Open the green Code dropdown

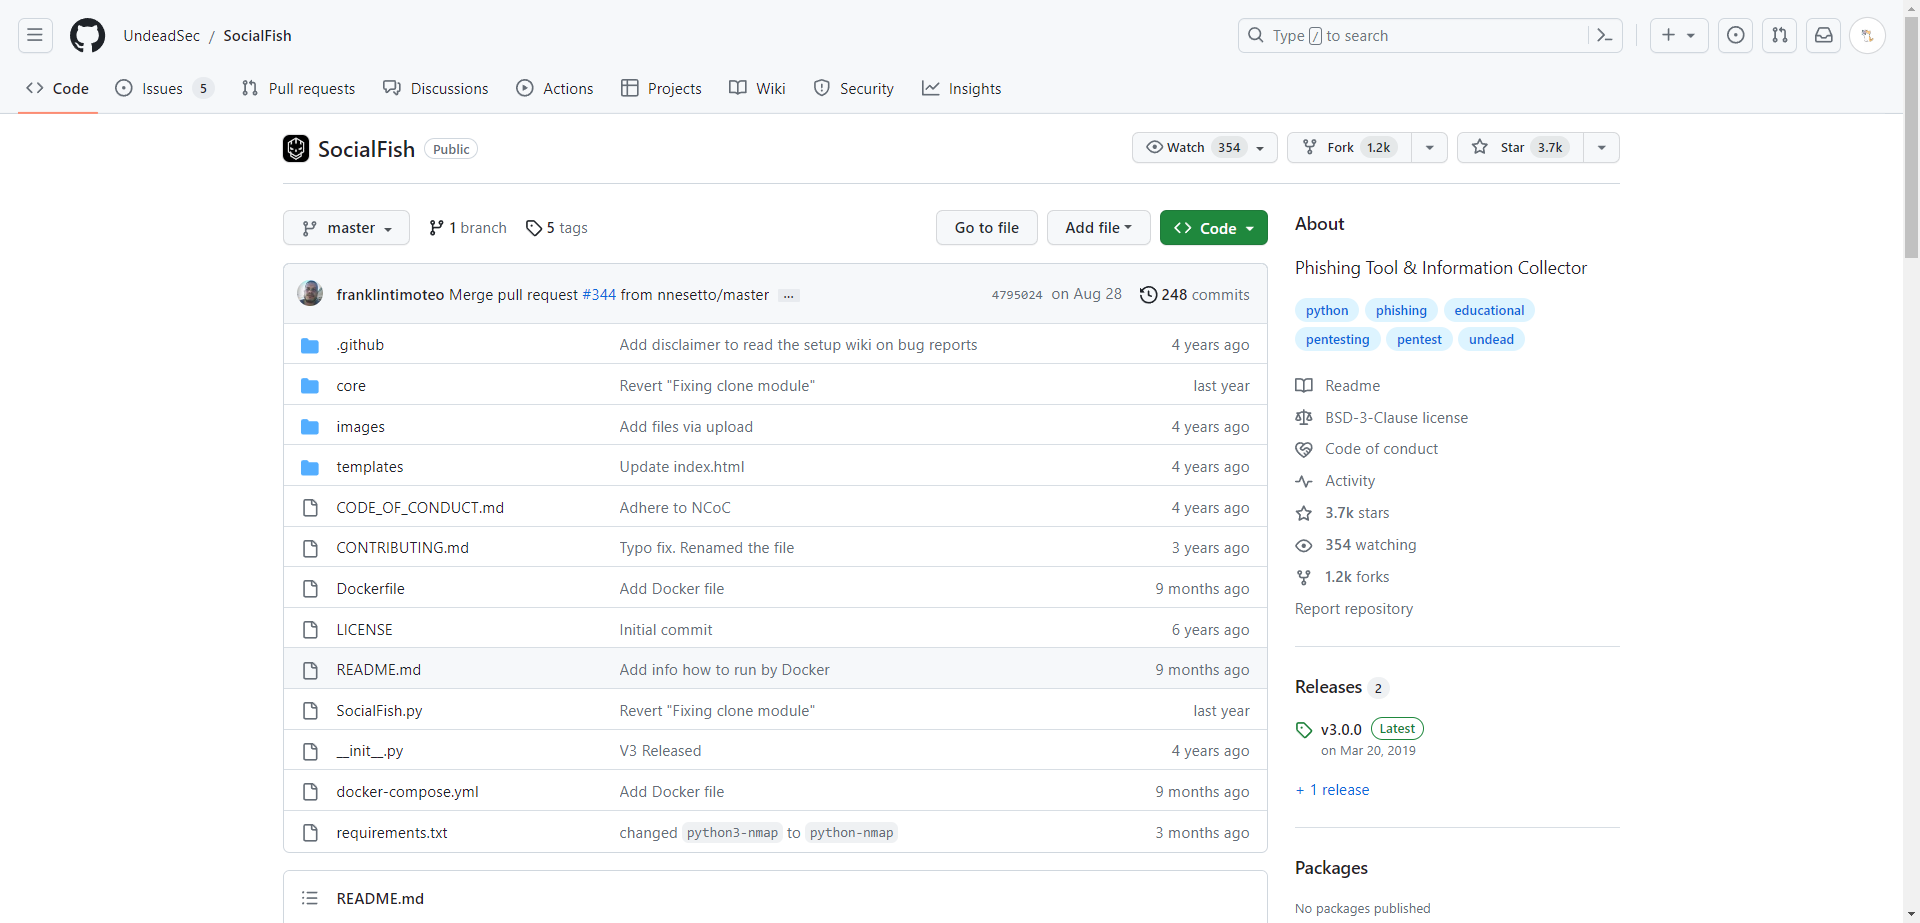(1214, 228)
